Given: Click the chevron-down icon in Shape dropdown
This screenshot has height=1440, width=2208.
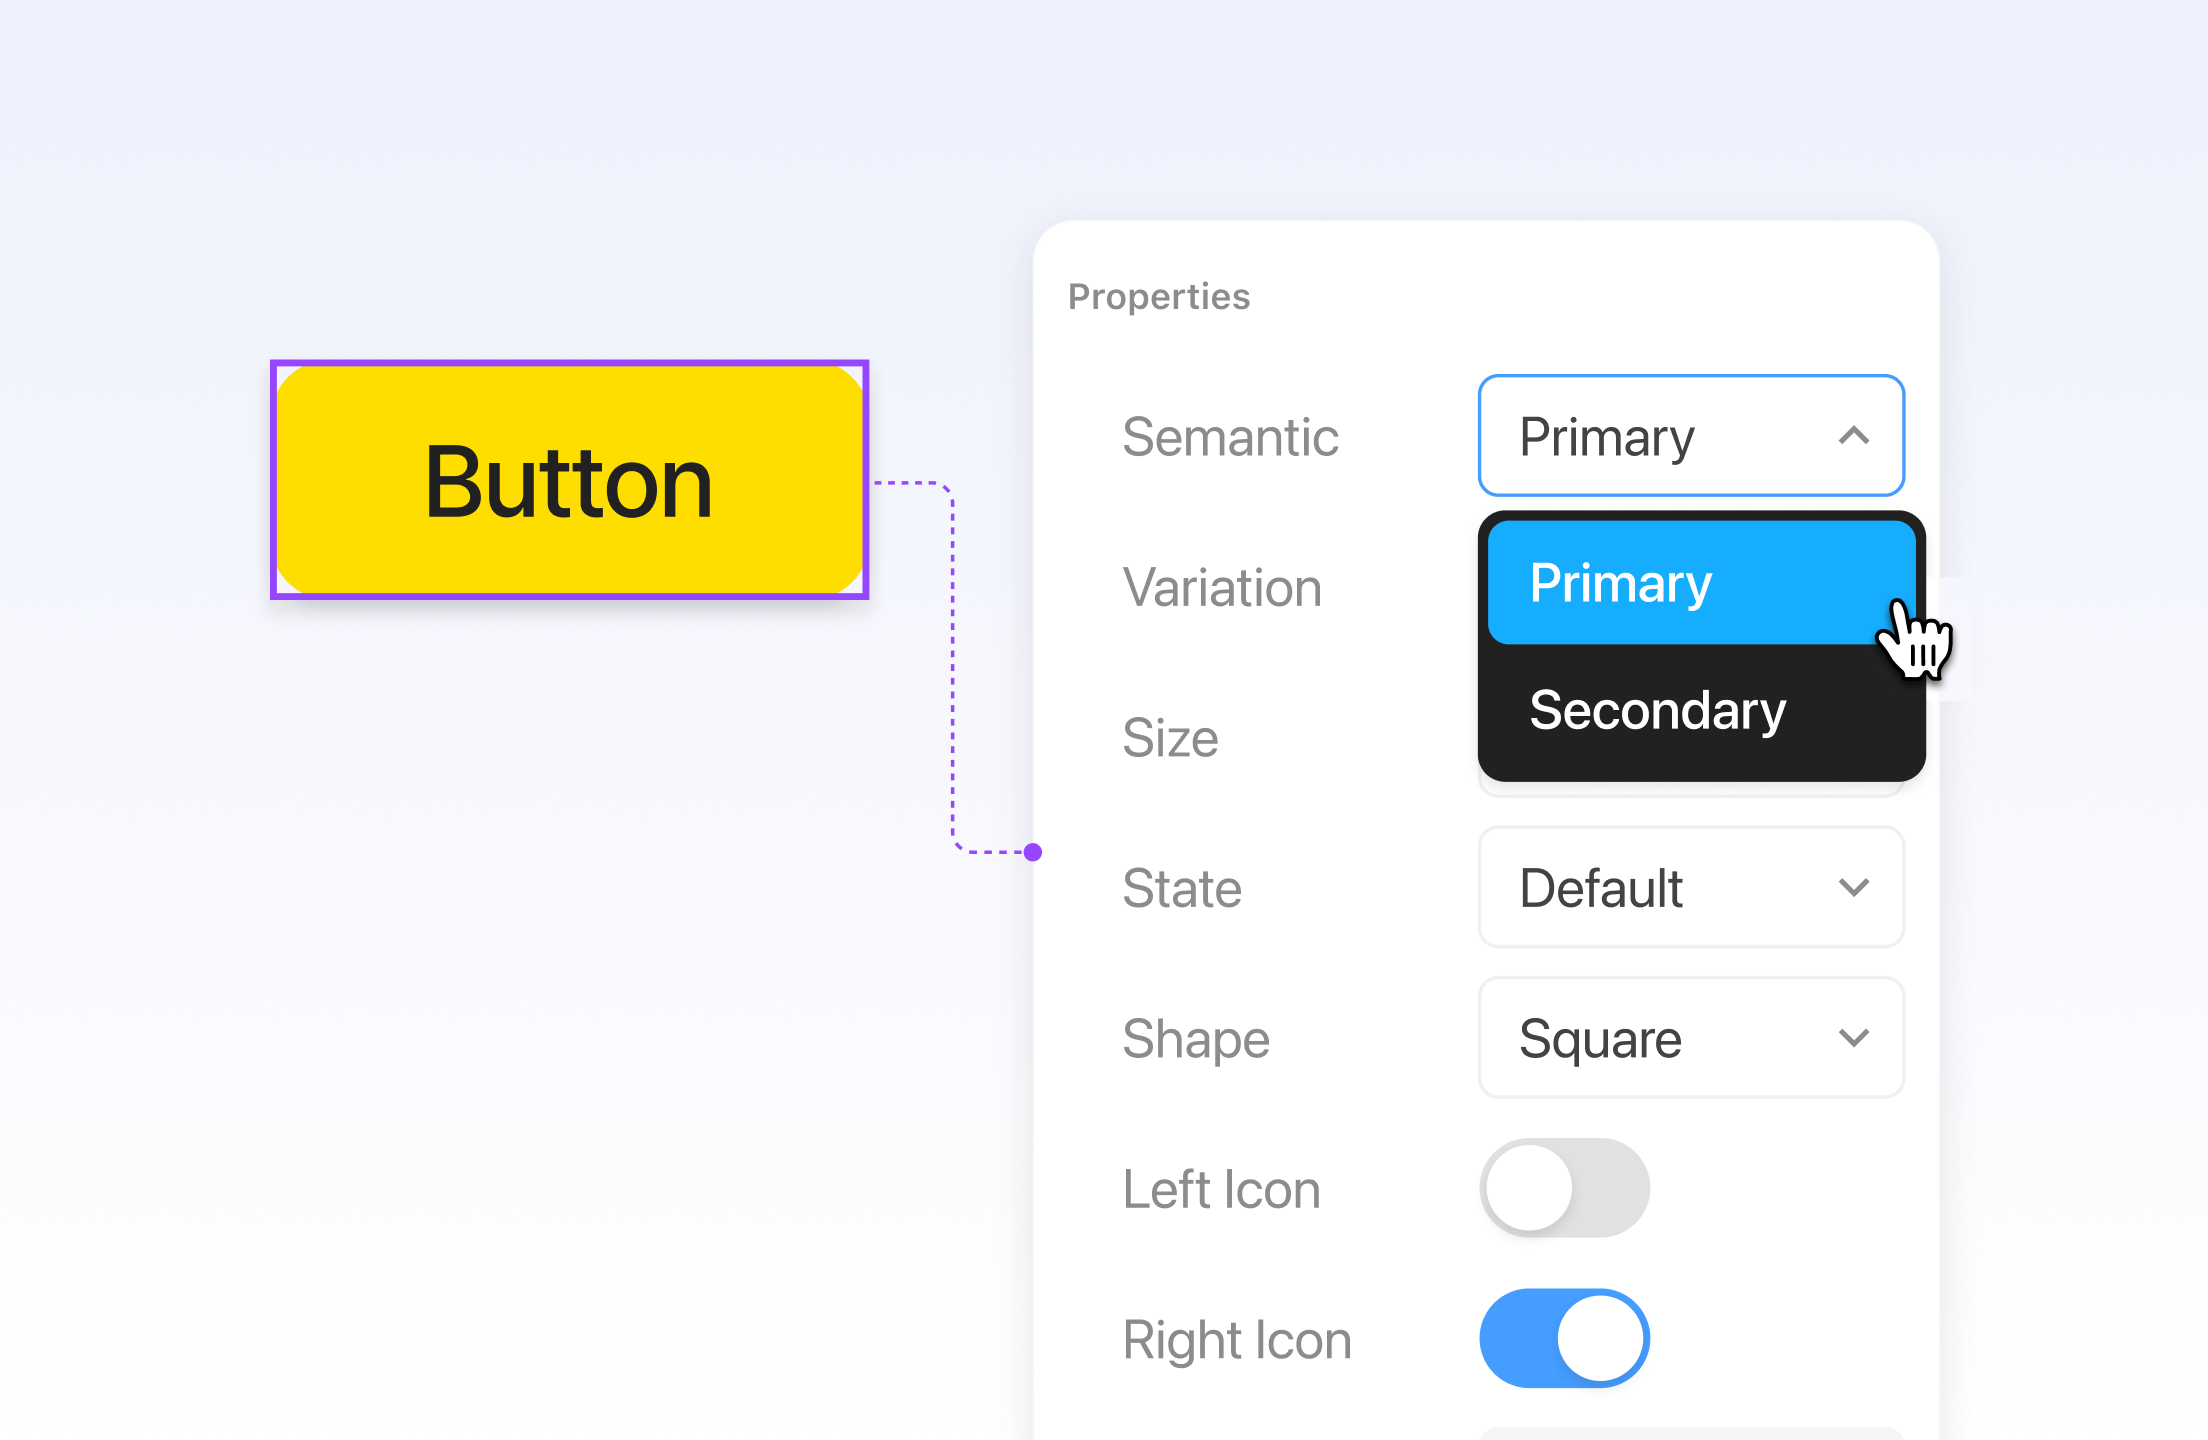Looking at the screenshot, I should (1853, 1038).
